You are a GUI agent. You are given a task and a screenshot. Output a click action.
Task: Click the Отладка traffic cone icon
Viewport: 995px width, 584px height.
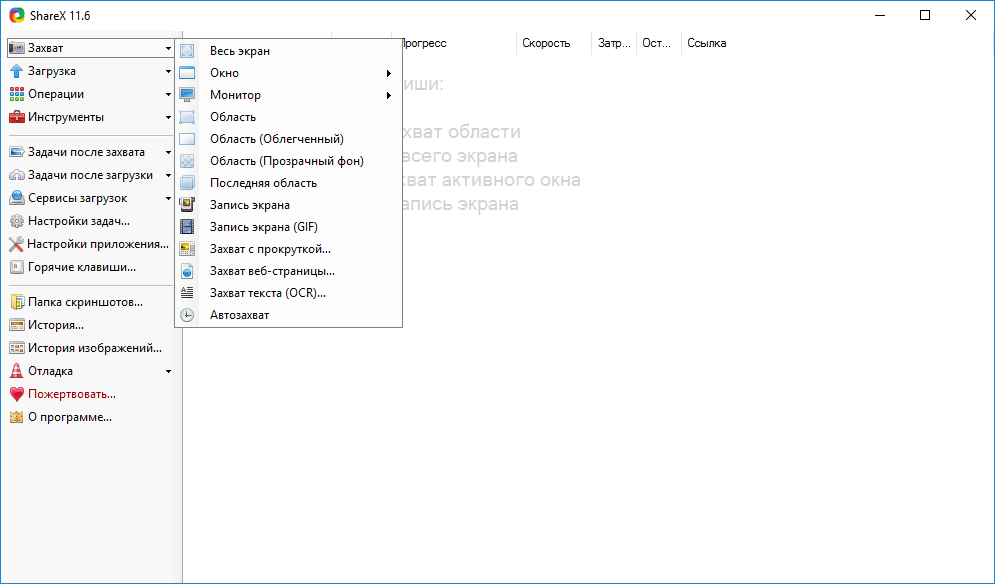point(17,371)
